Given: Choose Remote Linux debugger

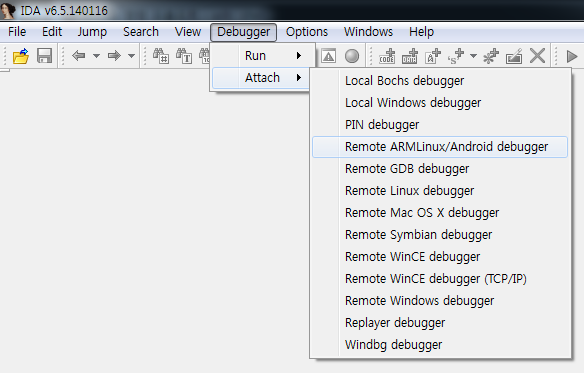Looking at the screenshot, I should click(x=440, y=190).
